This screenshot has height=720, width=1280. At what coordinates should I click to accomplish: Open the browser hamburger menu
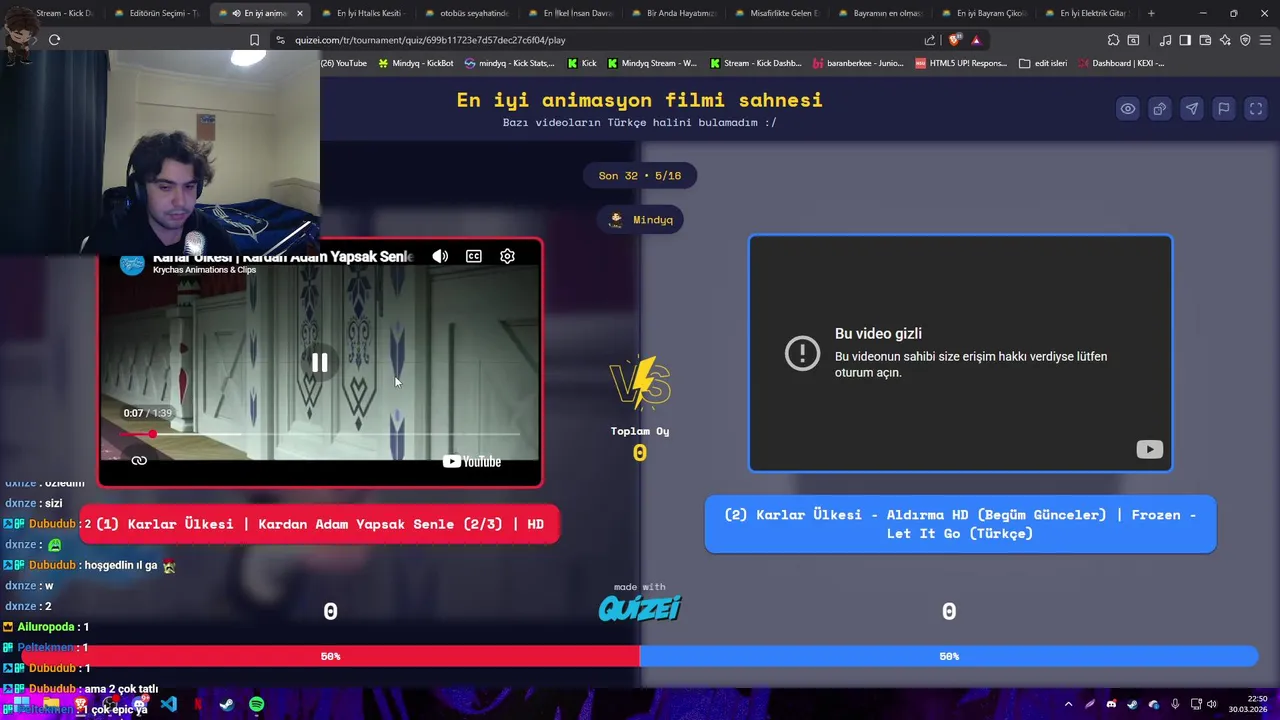(1265, 40)
